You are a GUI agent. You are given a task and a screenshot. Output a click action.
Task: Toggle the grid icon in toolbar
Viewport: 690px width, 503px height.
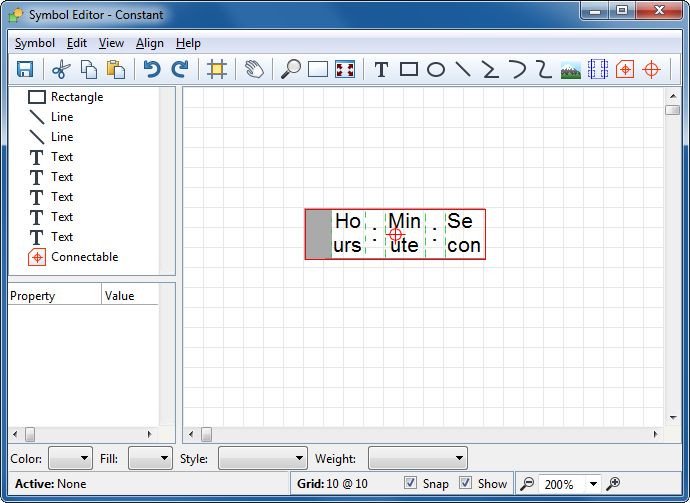(x=216, y=69)
